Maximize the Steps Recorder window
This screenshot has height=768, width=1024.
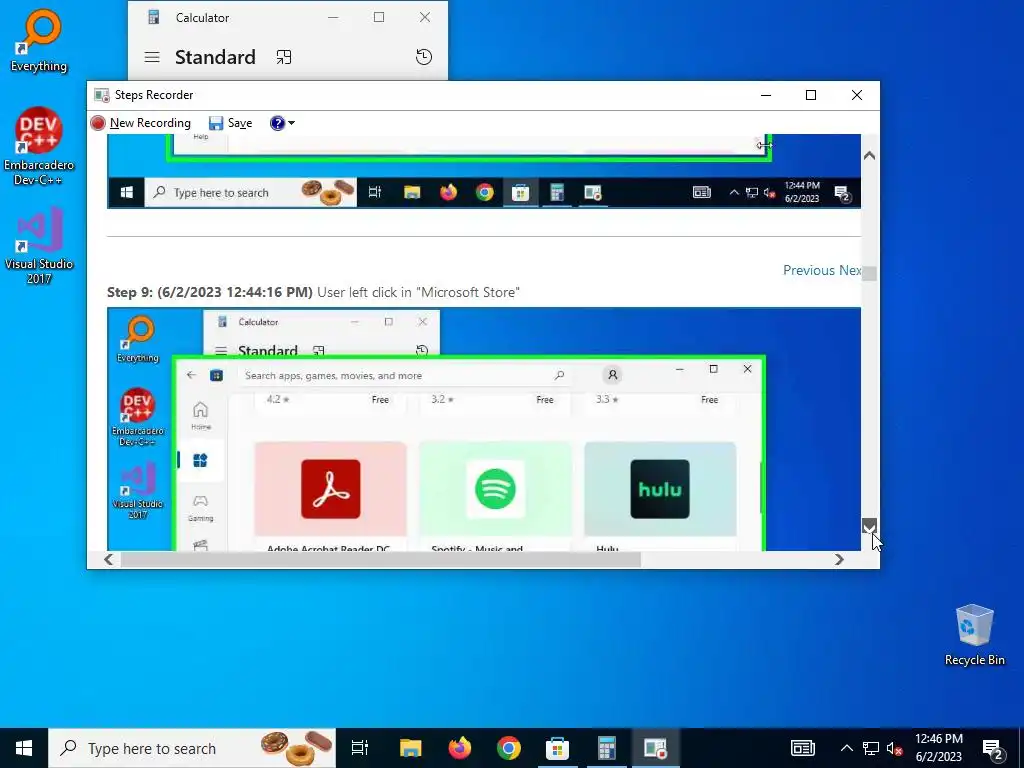811,95
